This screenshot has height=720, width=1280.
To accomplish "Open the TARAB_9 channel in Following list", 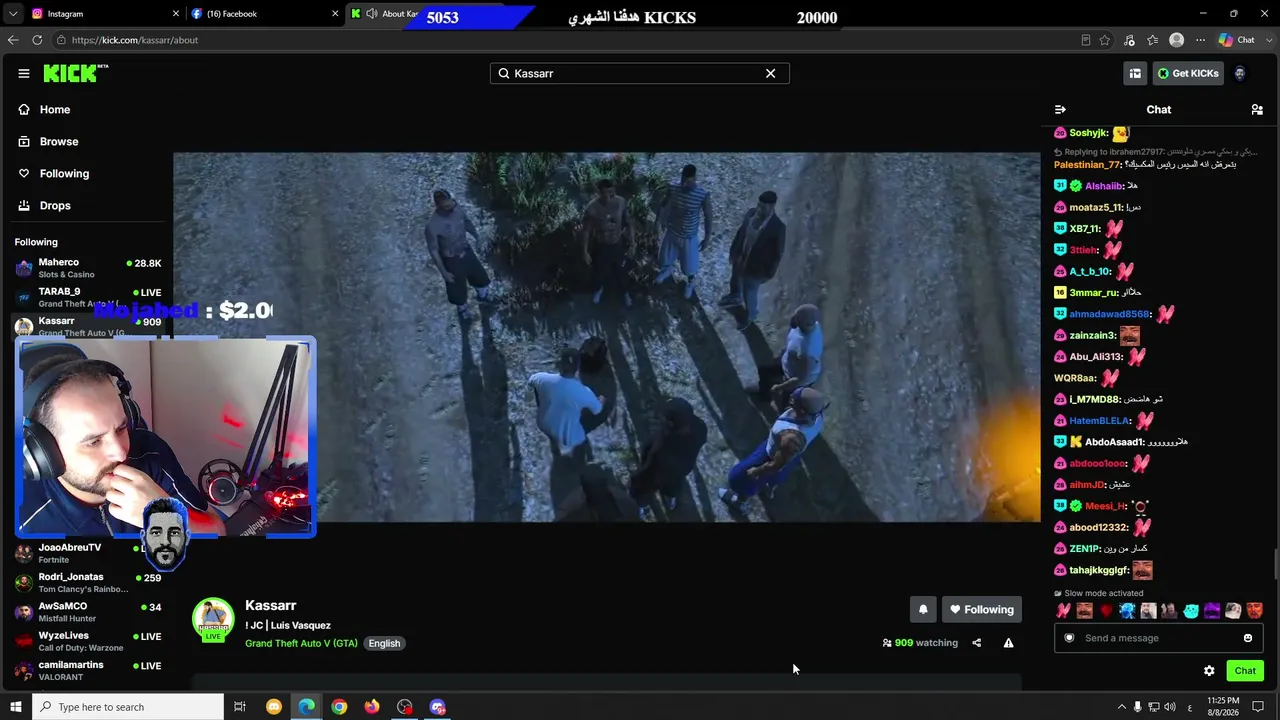I will [88, 297].
